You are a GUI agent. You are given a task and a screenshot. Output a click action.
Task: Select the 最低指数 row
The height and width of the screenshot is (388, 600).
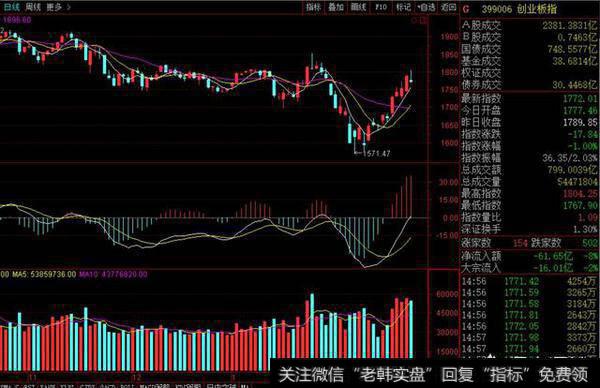530,205
